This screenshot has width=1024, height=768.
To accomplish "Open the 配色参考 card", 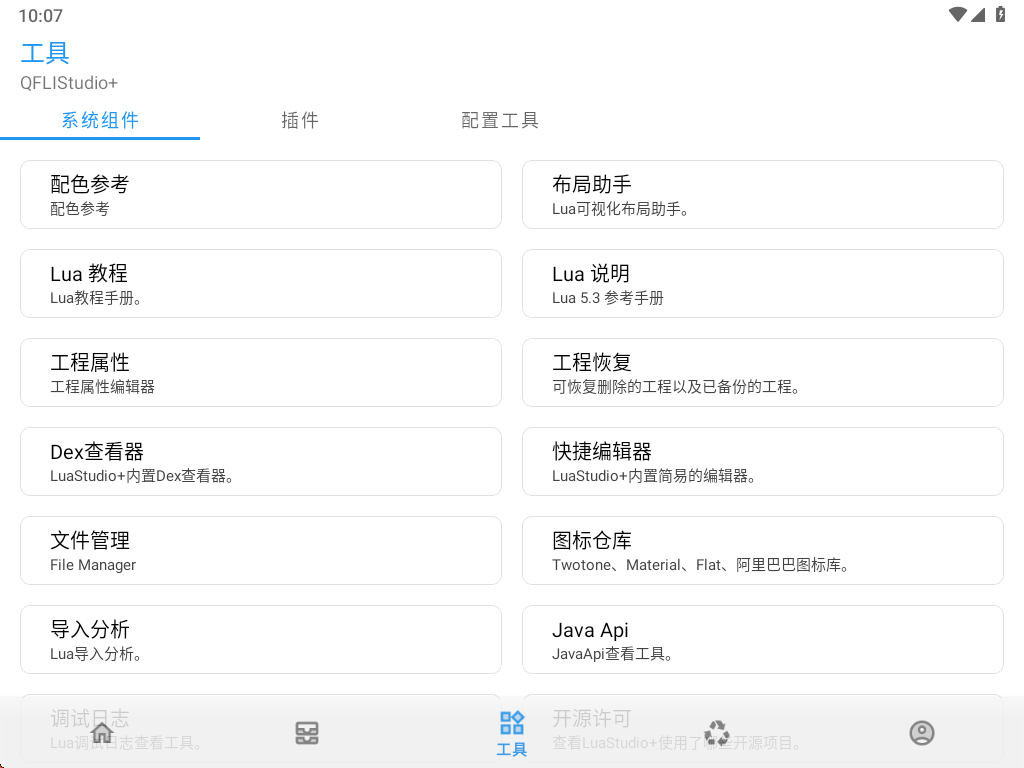I will (261, 195).
